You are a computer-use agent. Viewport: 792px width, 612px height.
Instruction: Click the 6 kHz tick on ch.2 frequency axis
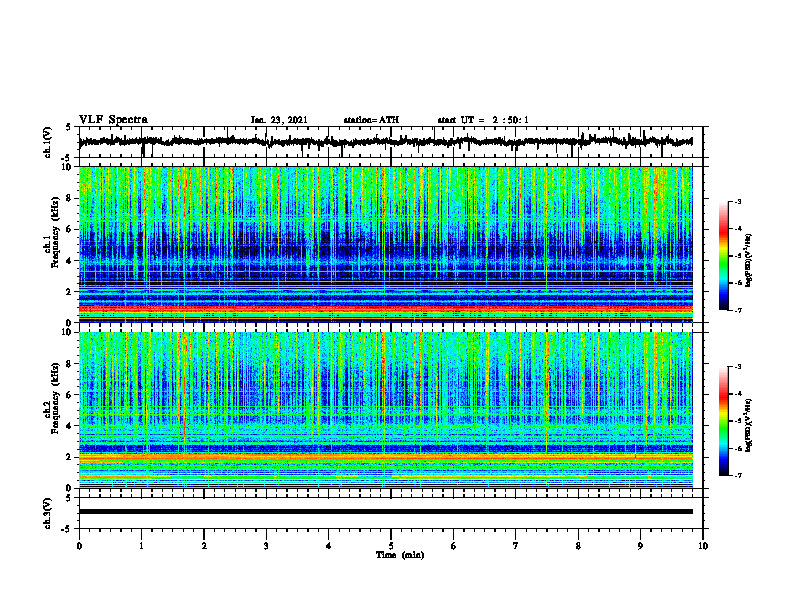coord(70,395)
